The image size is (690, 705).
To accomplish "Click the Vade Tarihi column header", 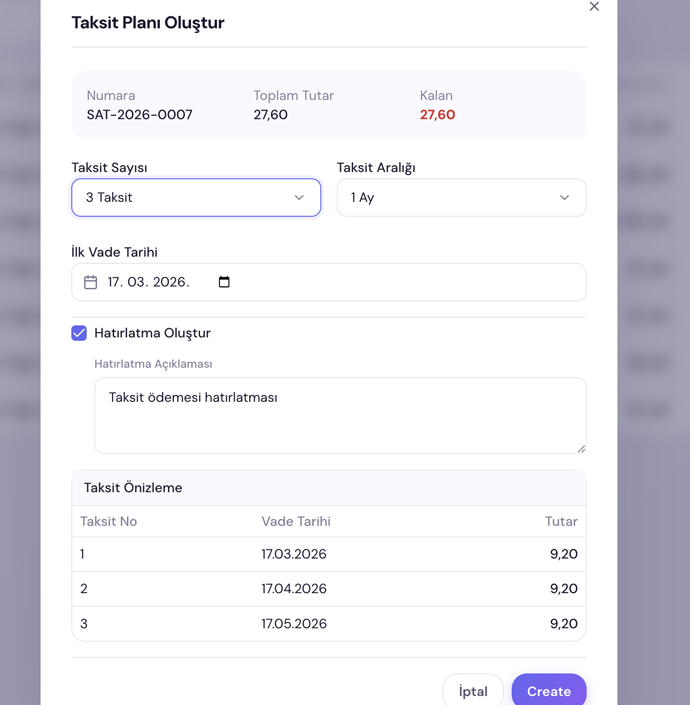I will (x=296, y=521).
